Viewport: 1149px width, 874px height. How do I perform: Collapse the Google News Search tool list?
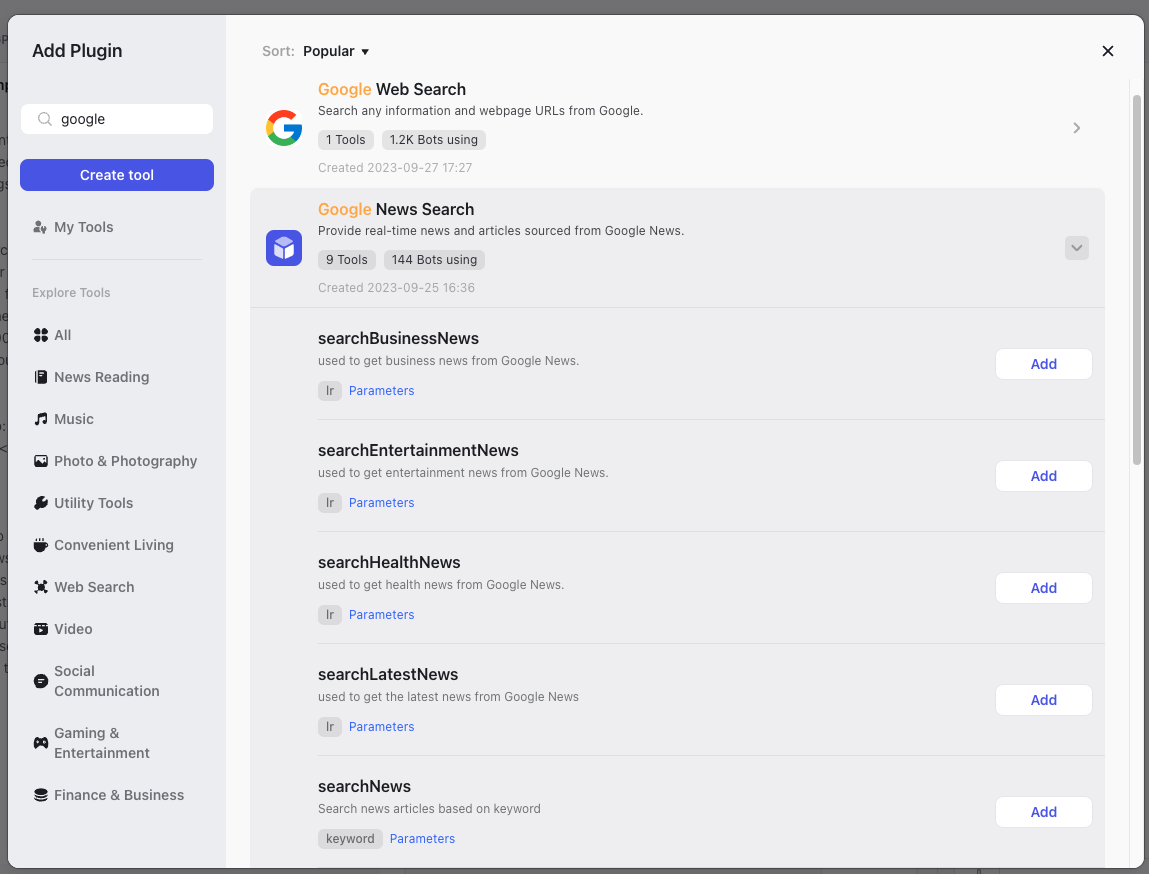1076,247
